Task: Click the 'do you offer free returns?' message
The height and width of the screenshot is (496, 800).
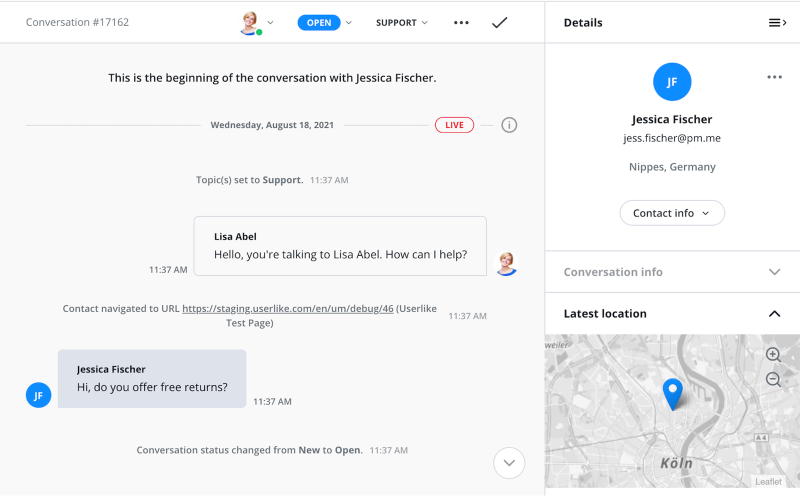Action: click(x=152, y=379)
